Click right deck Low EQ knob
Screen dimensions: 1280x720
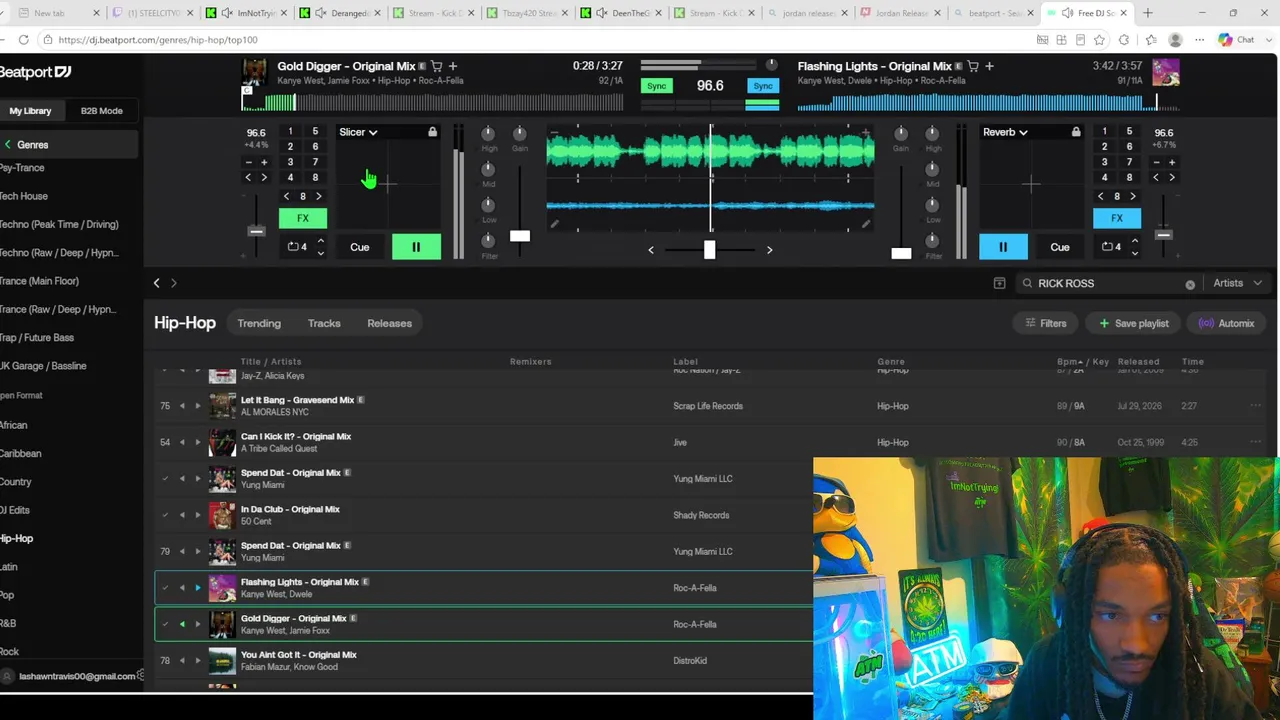[x=932, y=205]
